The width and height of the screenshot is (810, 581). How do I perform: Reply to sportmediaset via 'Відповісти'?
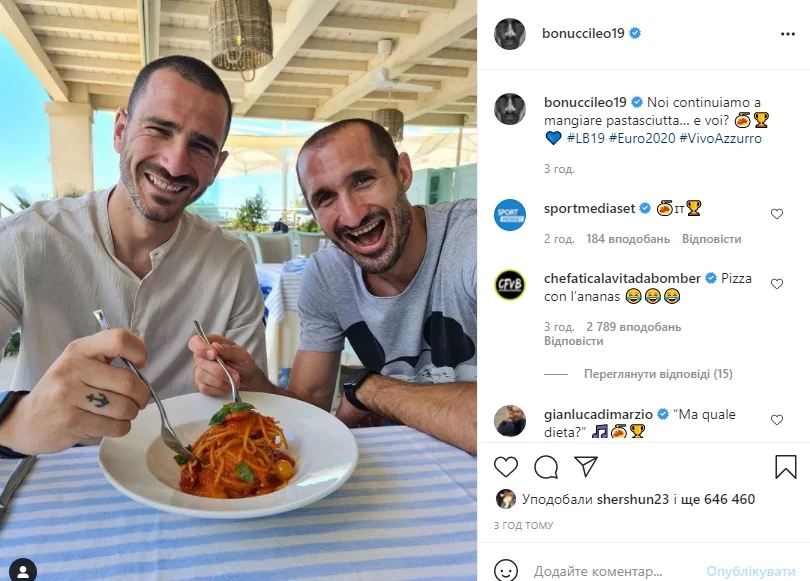point(711,239)
